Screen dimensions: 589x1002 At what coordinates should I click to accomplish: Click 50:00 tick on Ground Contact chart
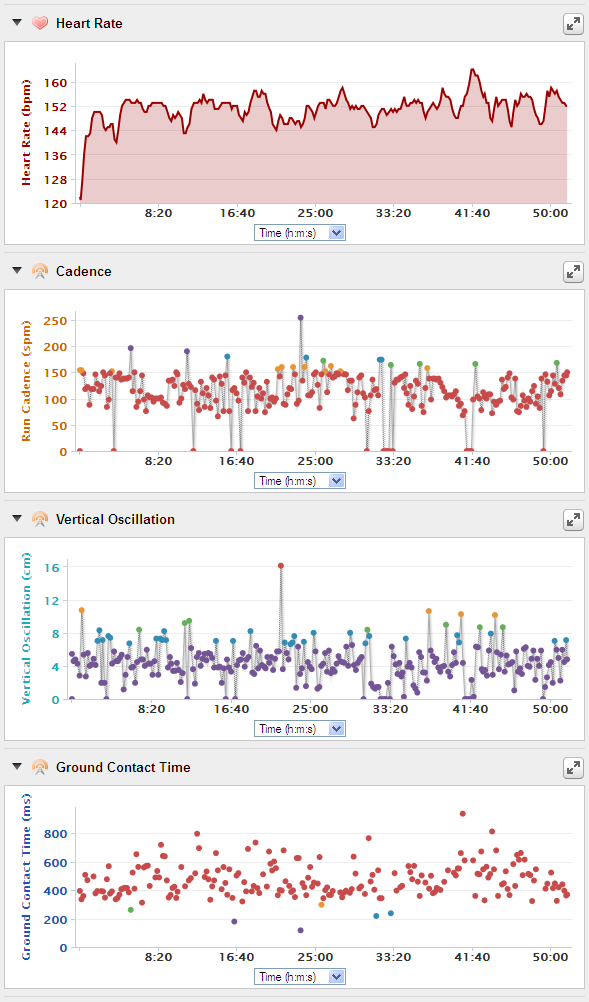(551, 957)
